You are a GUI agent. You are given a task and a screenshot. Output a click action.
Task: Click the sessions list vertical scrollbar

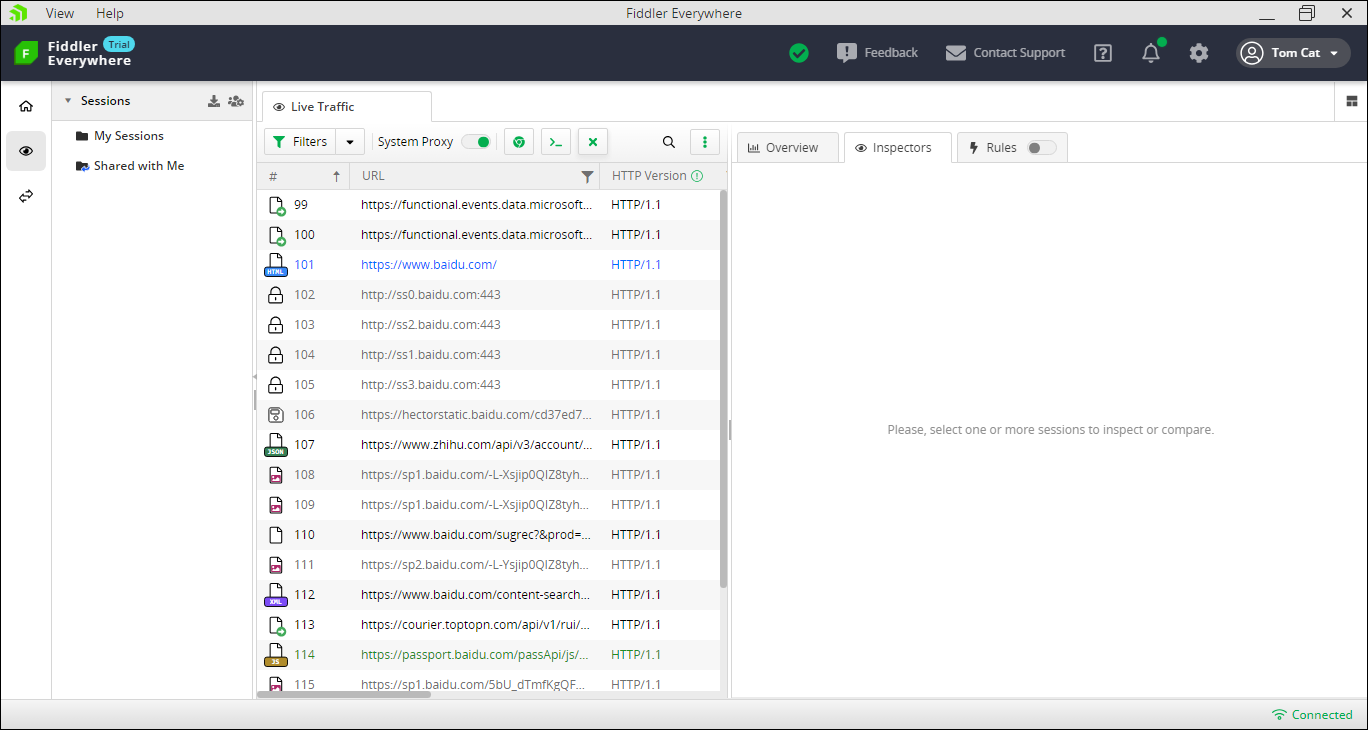723,388
